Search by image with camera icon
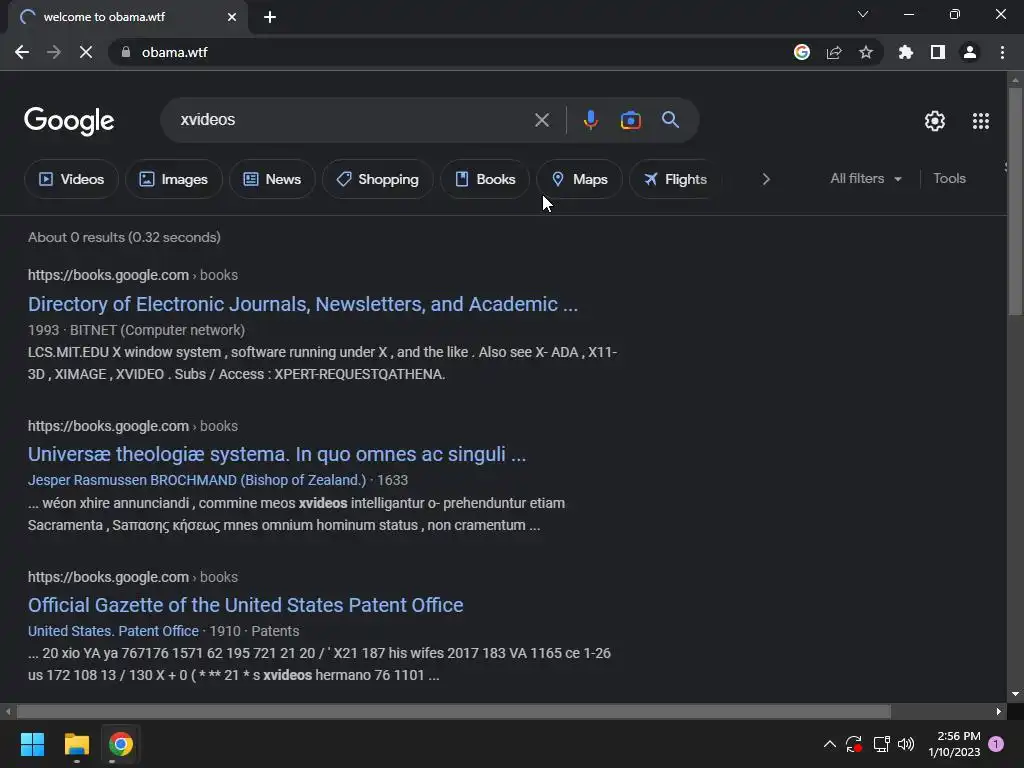 [x=631, y=120]
